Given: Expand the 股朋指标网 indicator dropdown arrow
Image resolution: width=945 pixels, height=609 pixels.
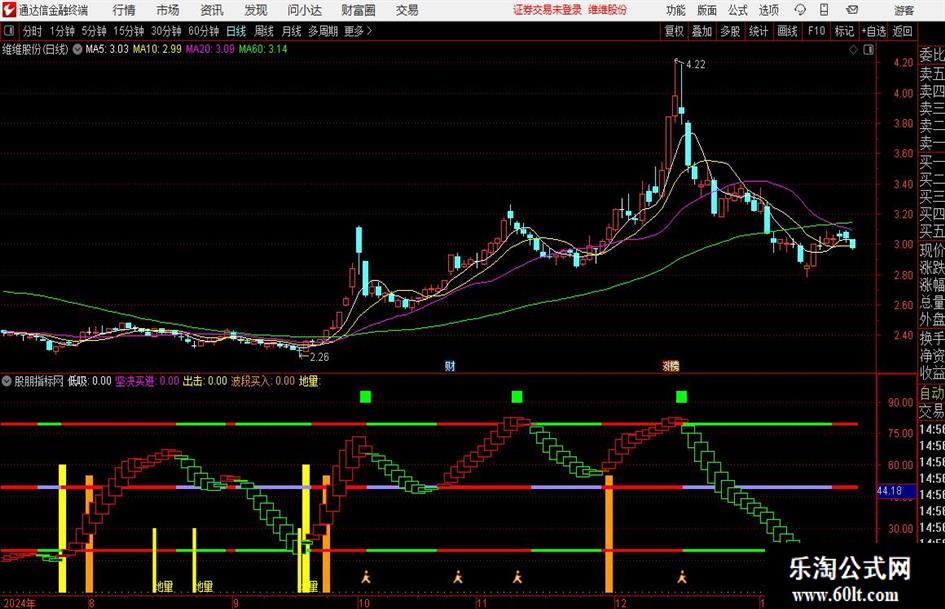Looking at the screenshot, I should (x=7, y=381).
